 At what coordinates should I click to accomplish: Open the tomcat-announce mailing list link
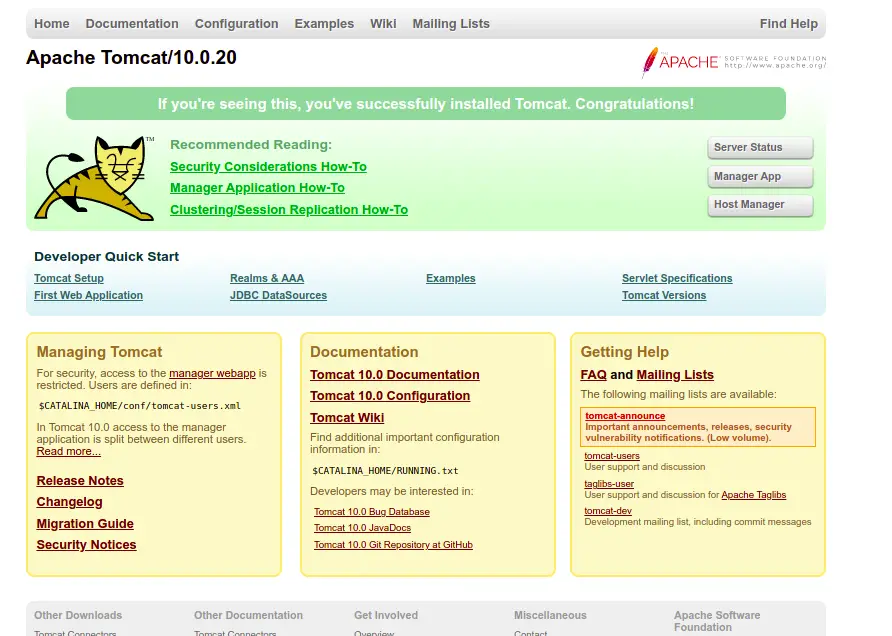click(x=625, y=416)
